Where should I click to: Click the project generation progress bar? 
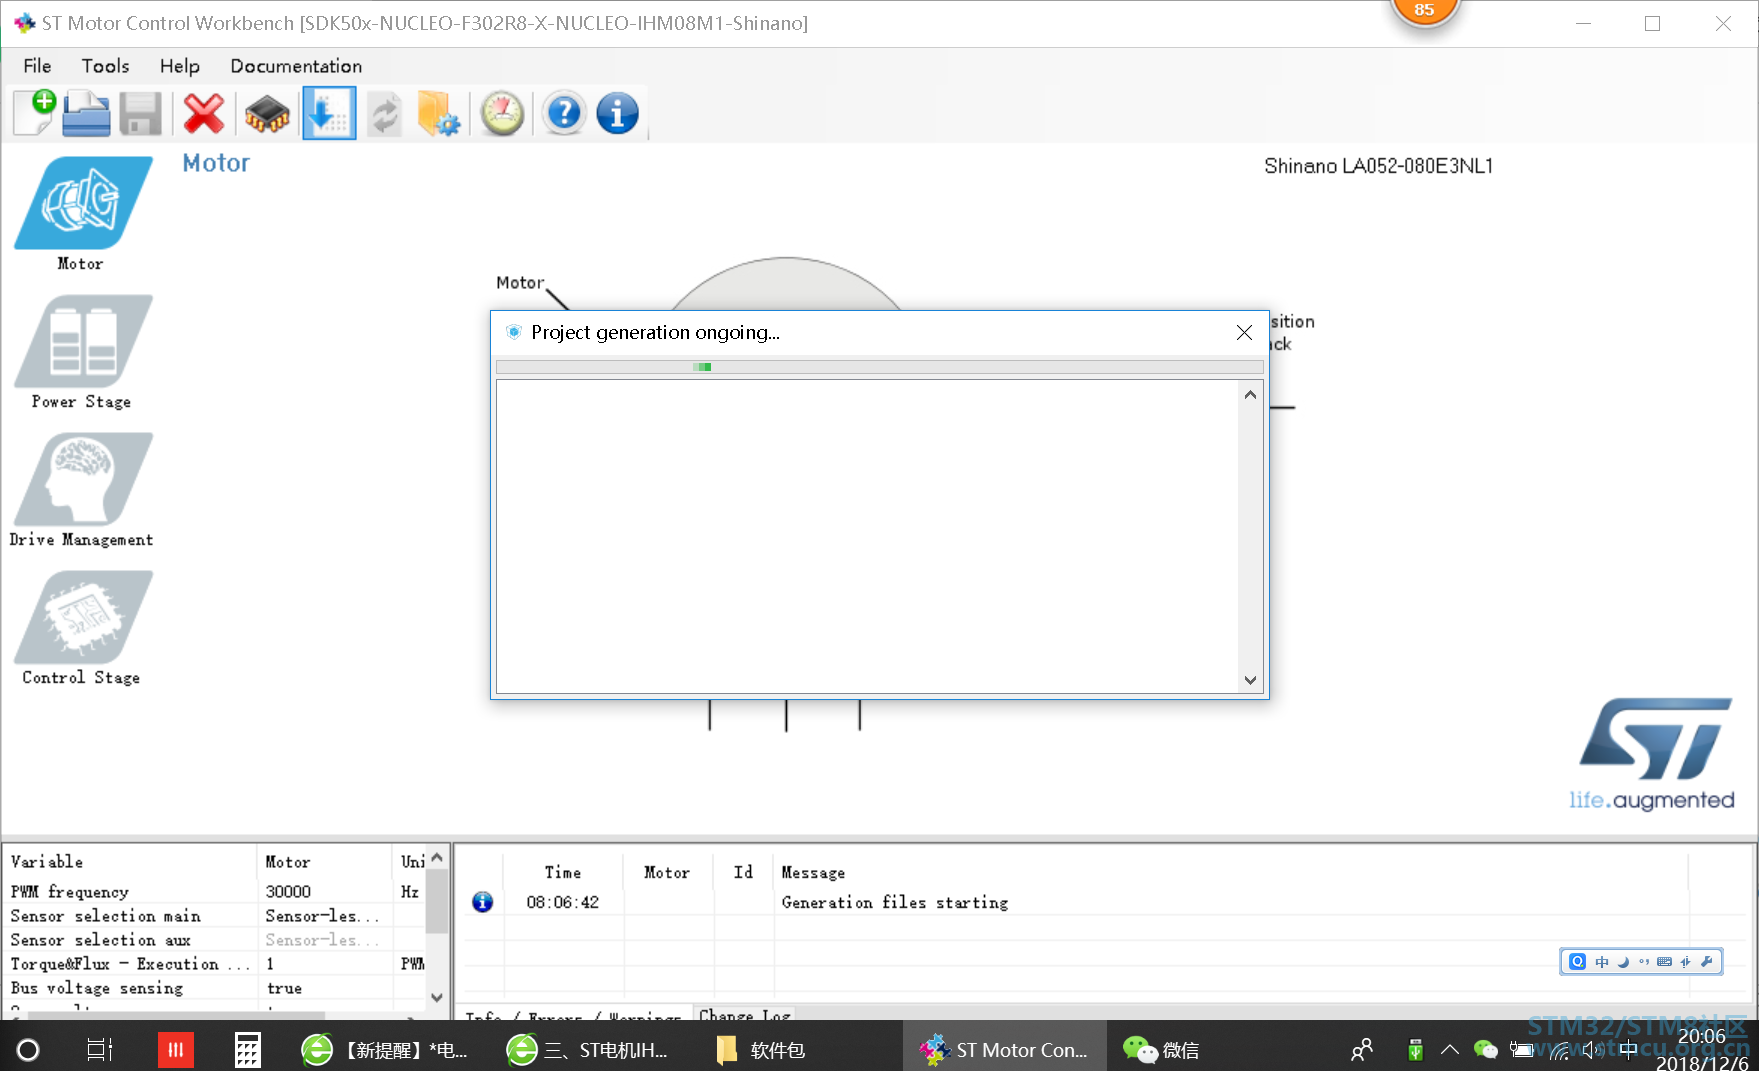pos(880,367)
